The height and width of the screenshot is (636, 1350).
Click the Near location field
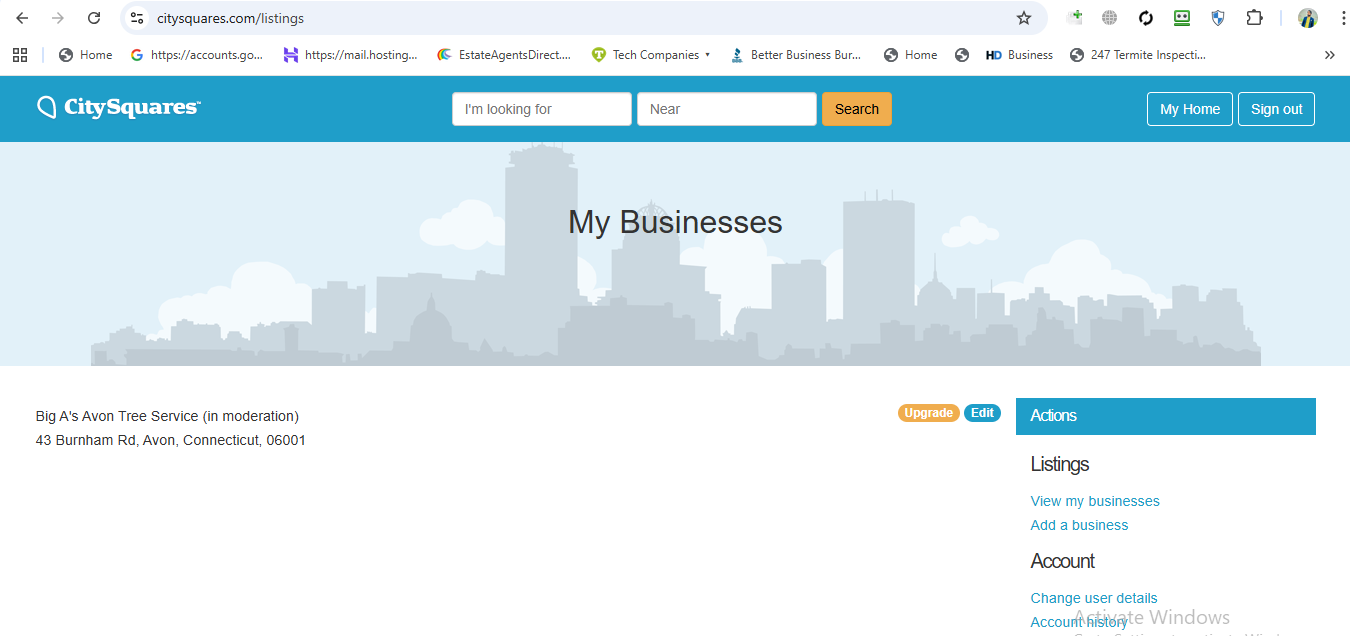pyautogui.click(x=726, y=109)
